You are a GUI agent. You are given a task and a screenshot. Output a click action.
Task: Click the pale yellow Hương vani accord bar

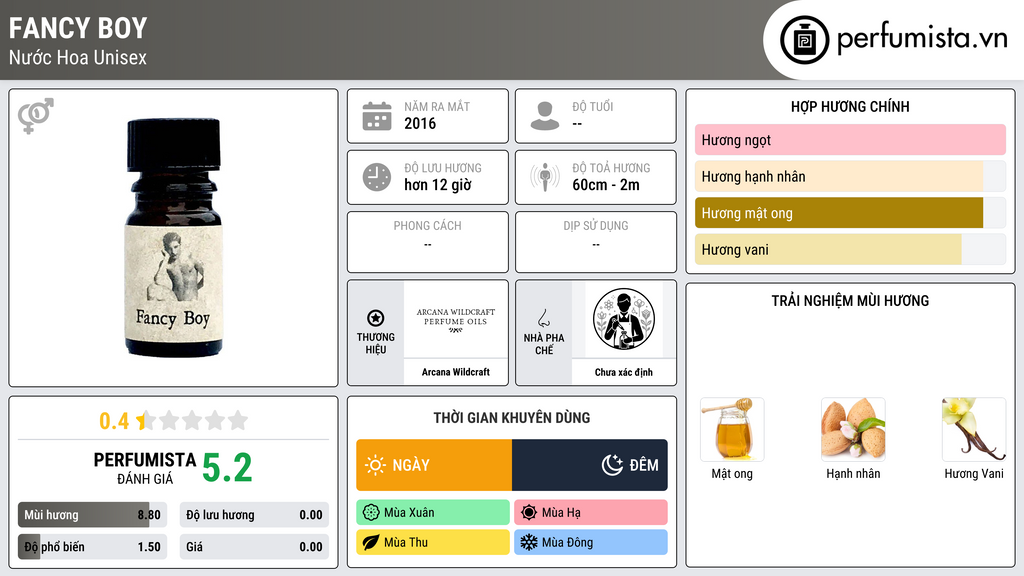point(850,249)
